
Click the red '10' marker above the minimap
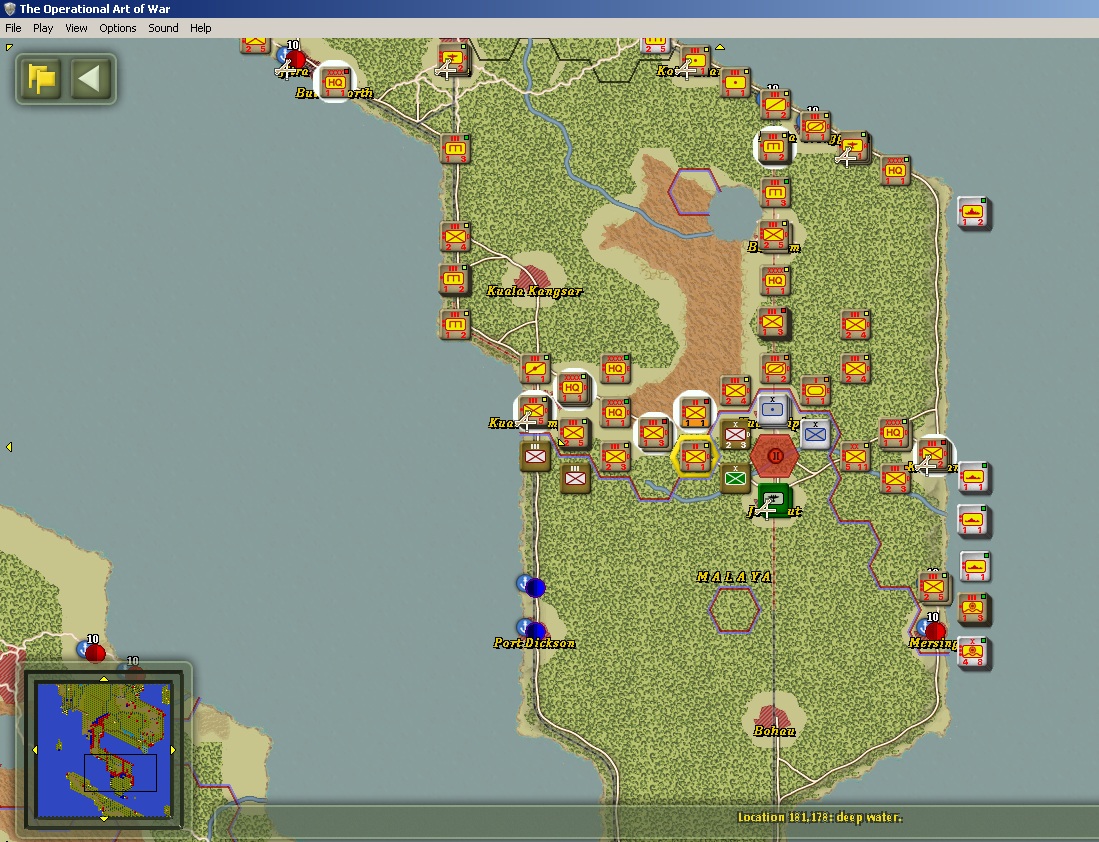(x=95, y=653)
